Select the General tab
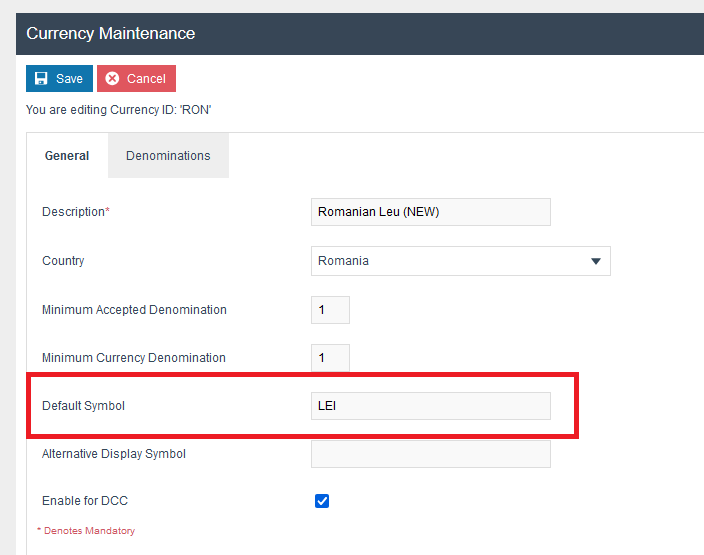 tap(67, 156)
